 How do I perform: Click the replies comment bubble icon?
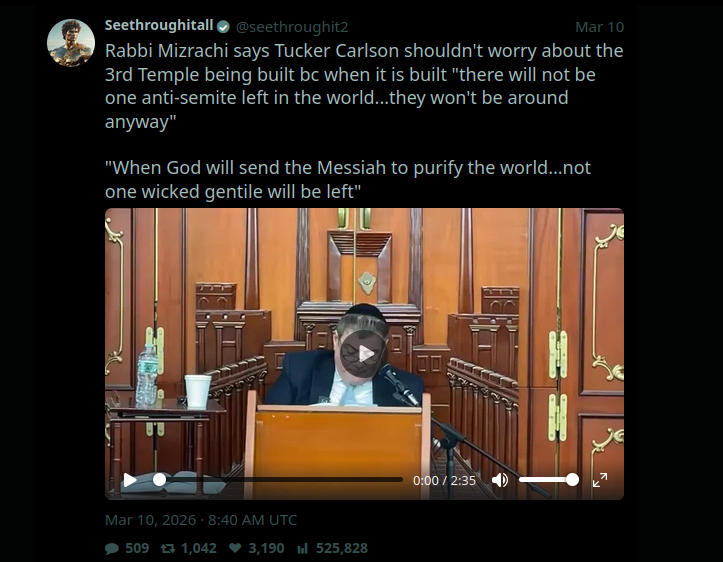(112, 548)
